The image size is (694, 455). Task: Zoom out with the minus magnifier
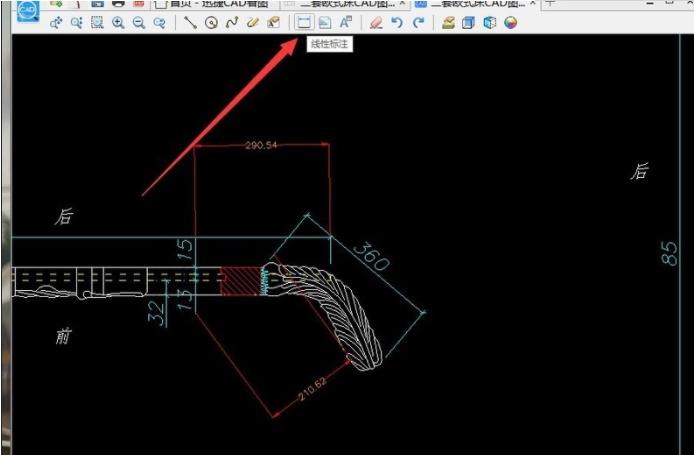[139, 23]
